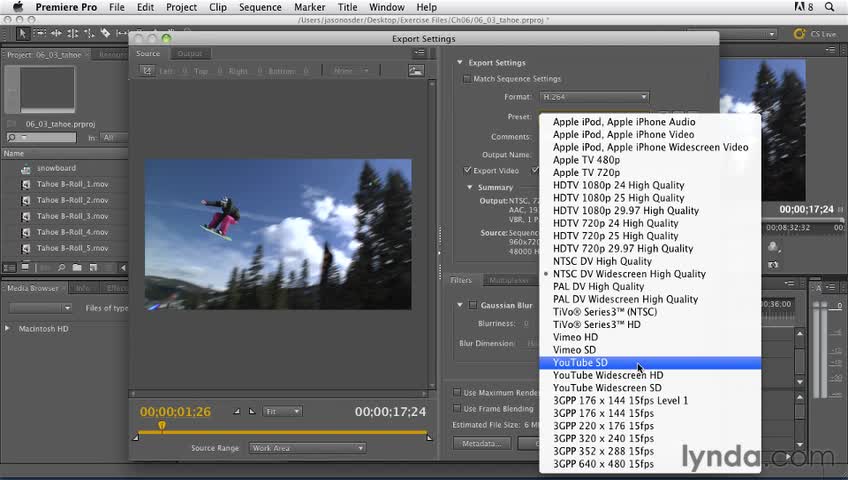Open the Media Browser tab
The width and height of the screenshot is (848, 480).
coord(32,288)
